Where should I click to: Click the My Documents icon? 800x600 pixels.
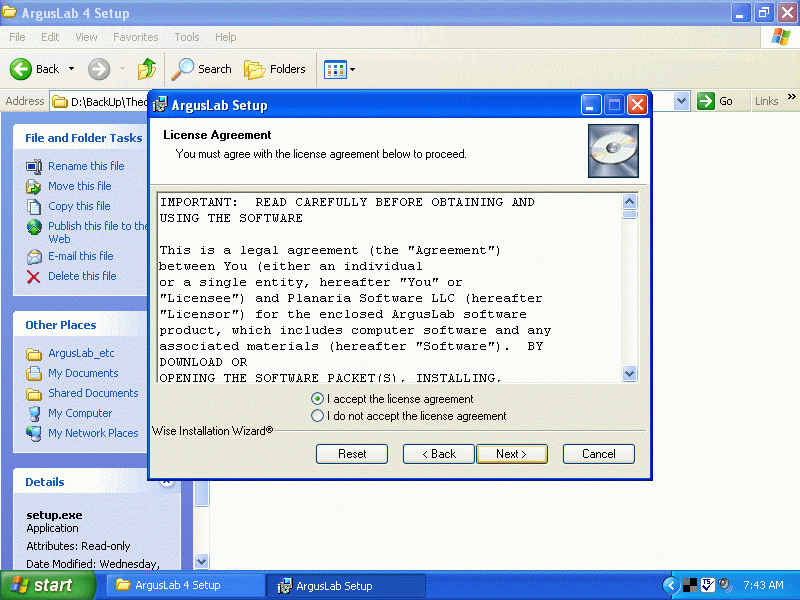click(x=34, y=373)
